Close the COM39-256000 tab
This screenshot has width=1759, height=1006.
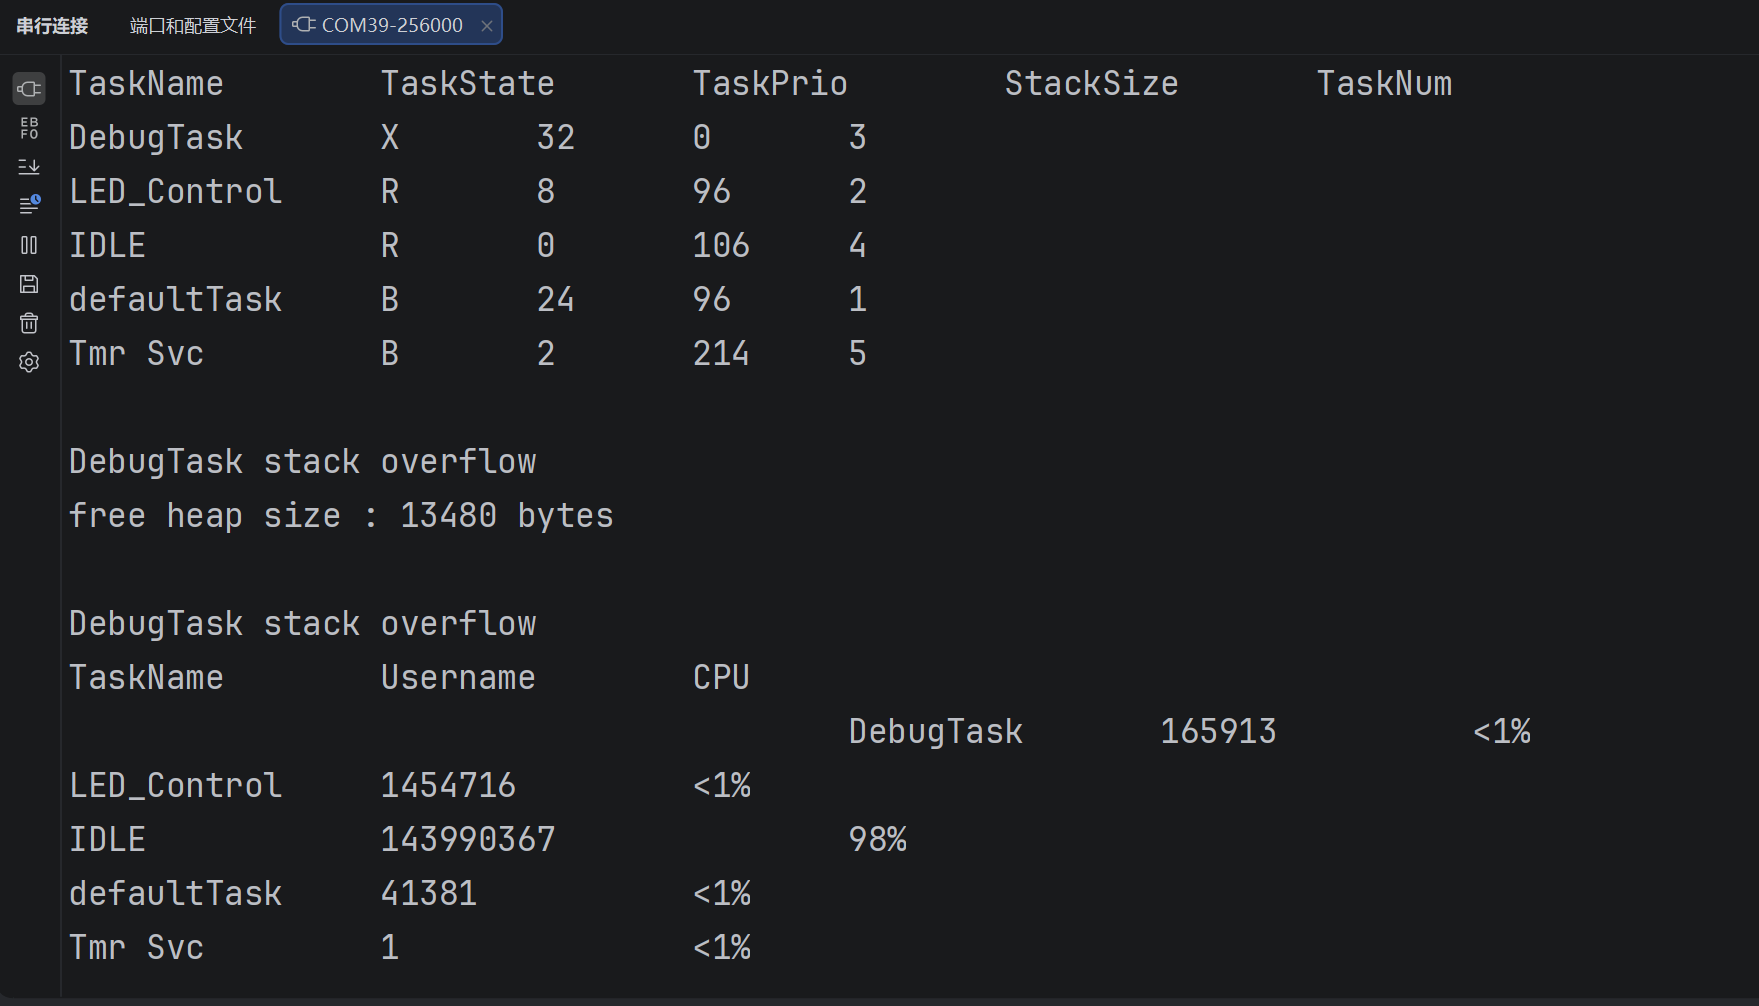(487, 26)
